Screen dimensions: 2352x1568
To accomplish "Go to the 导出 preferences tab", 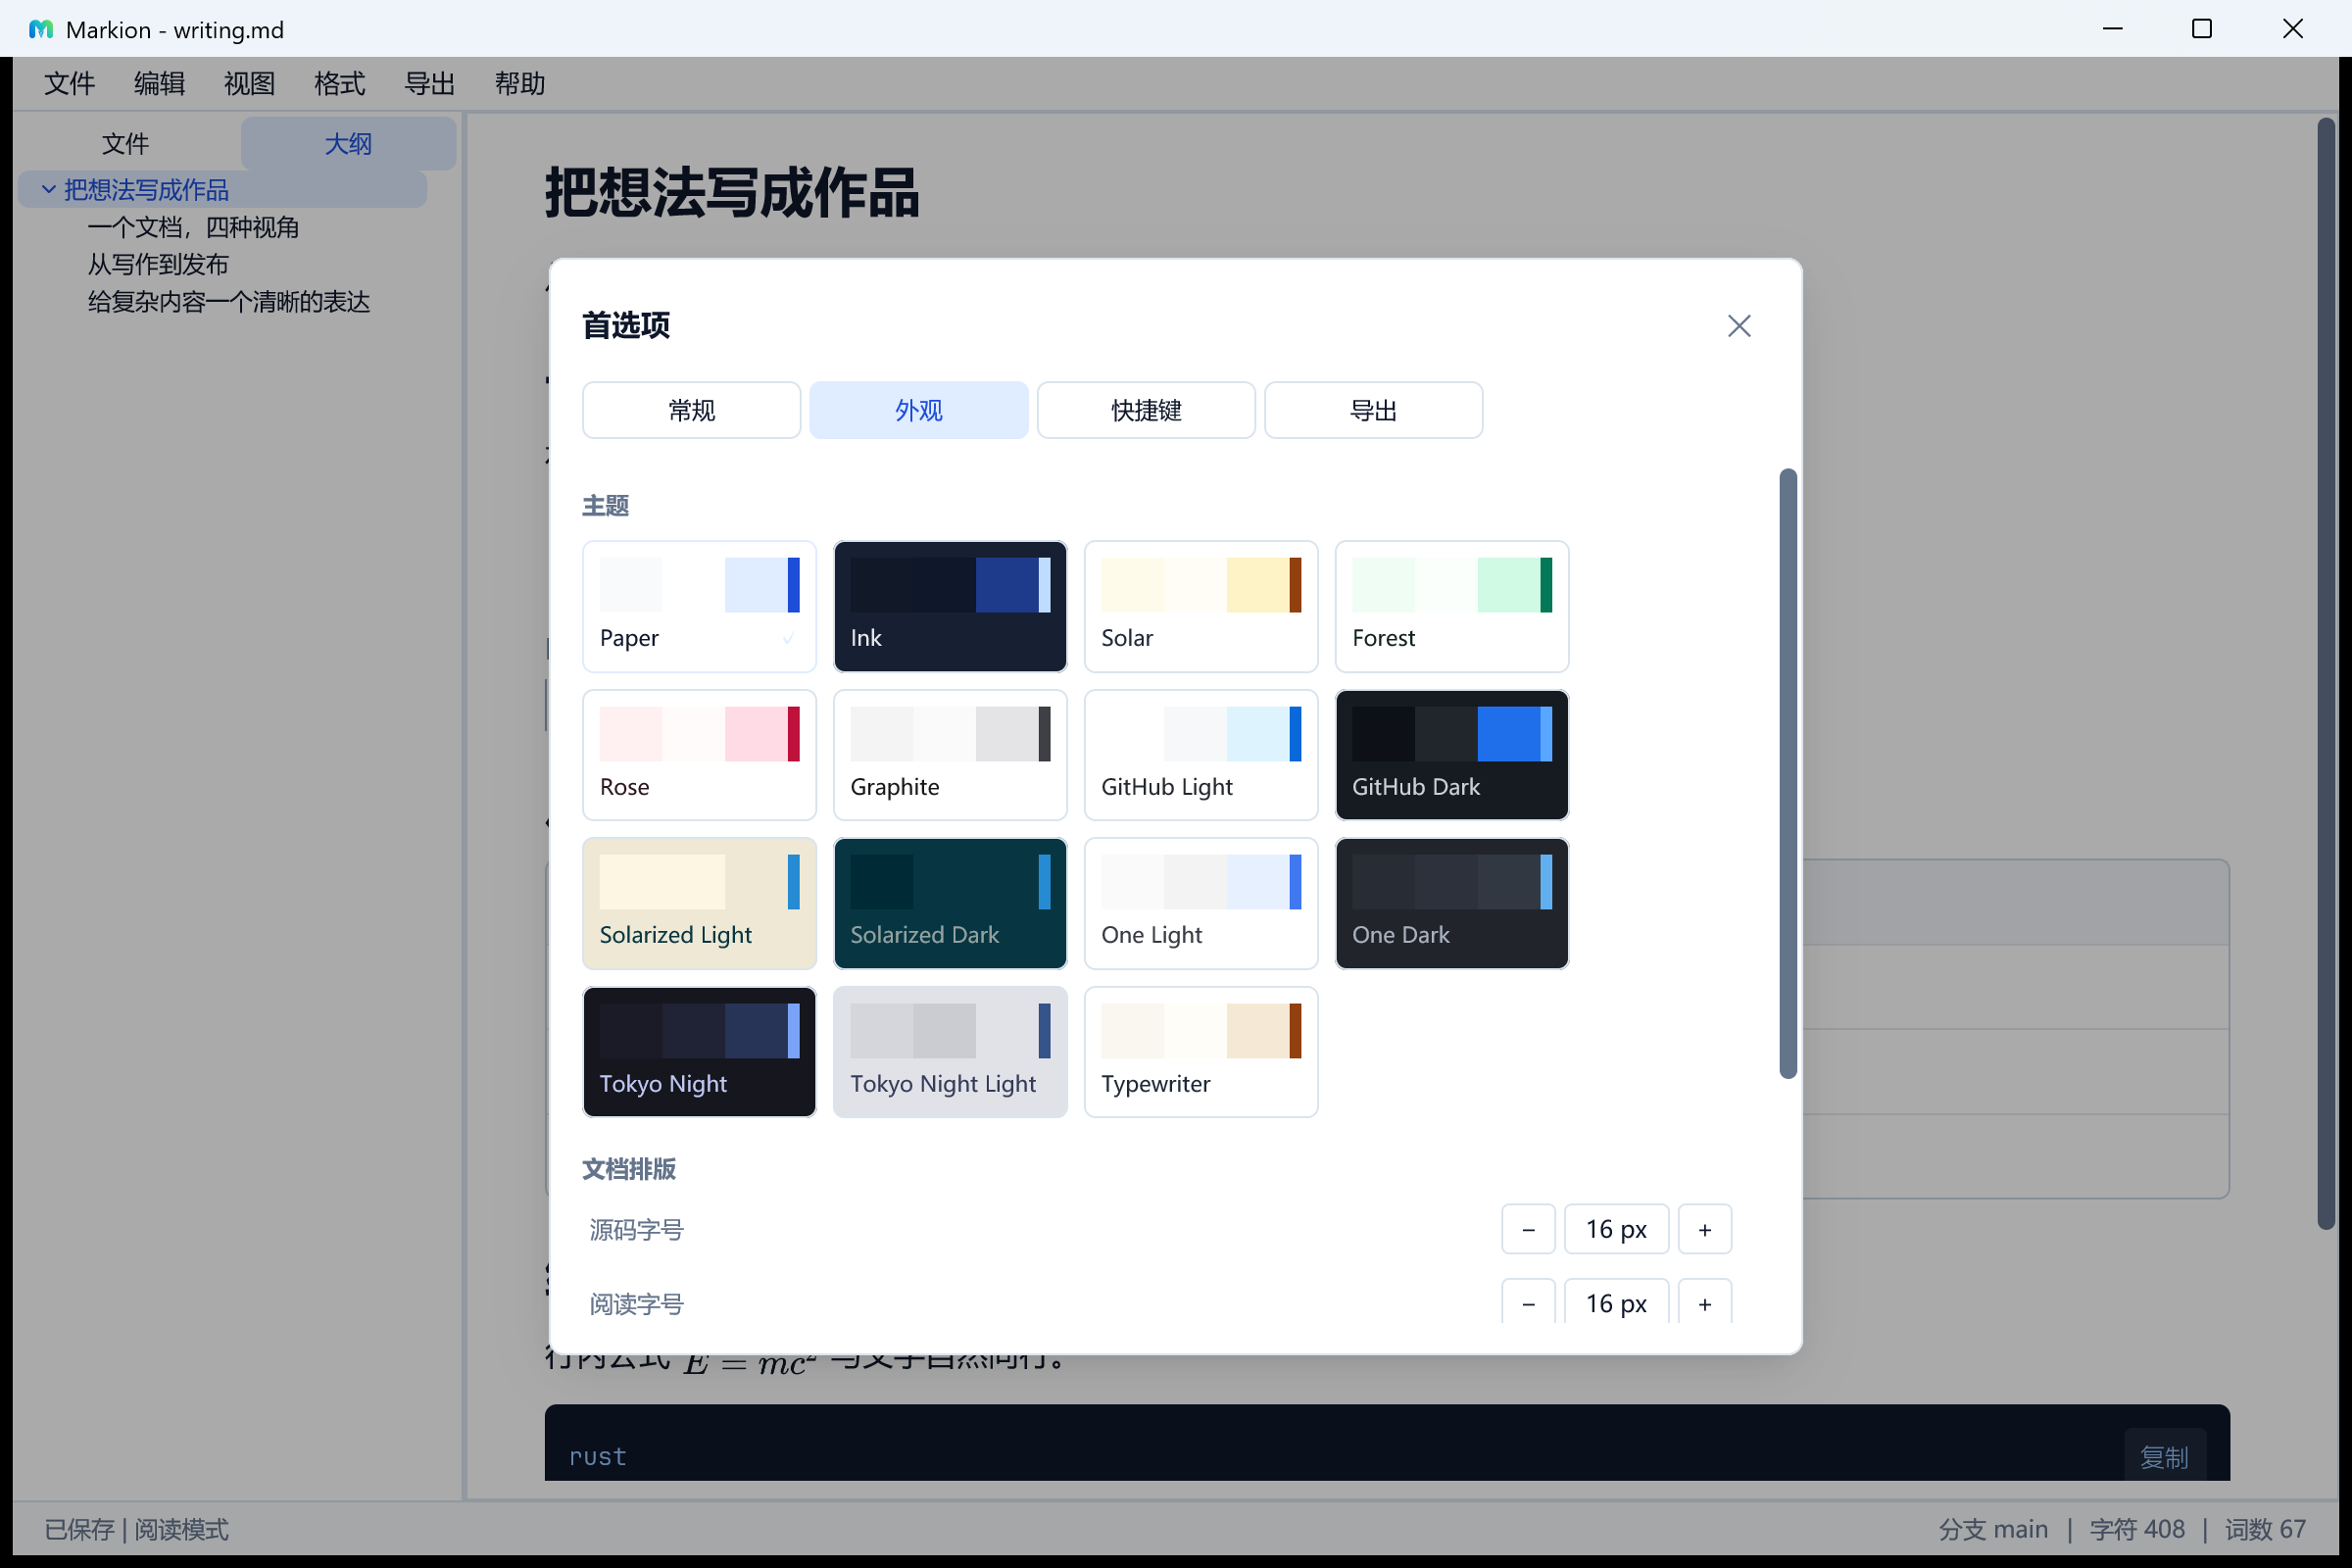I will pyautogui.click(x=1373, y=410).
